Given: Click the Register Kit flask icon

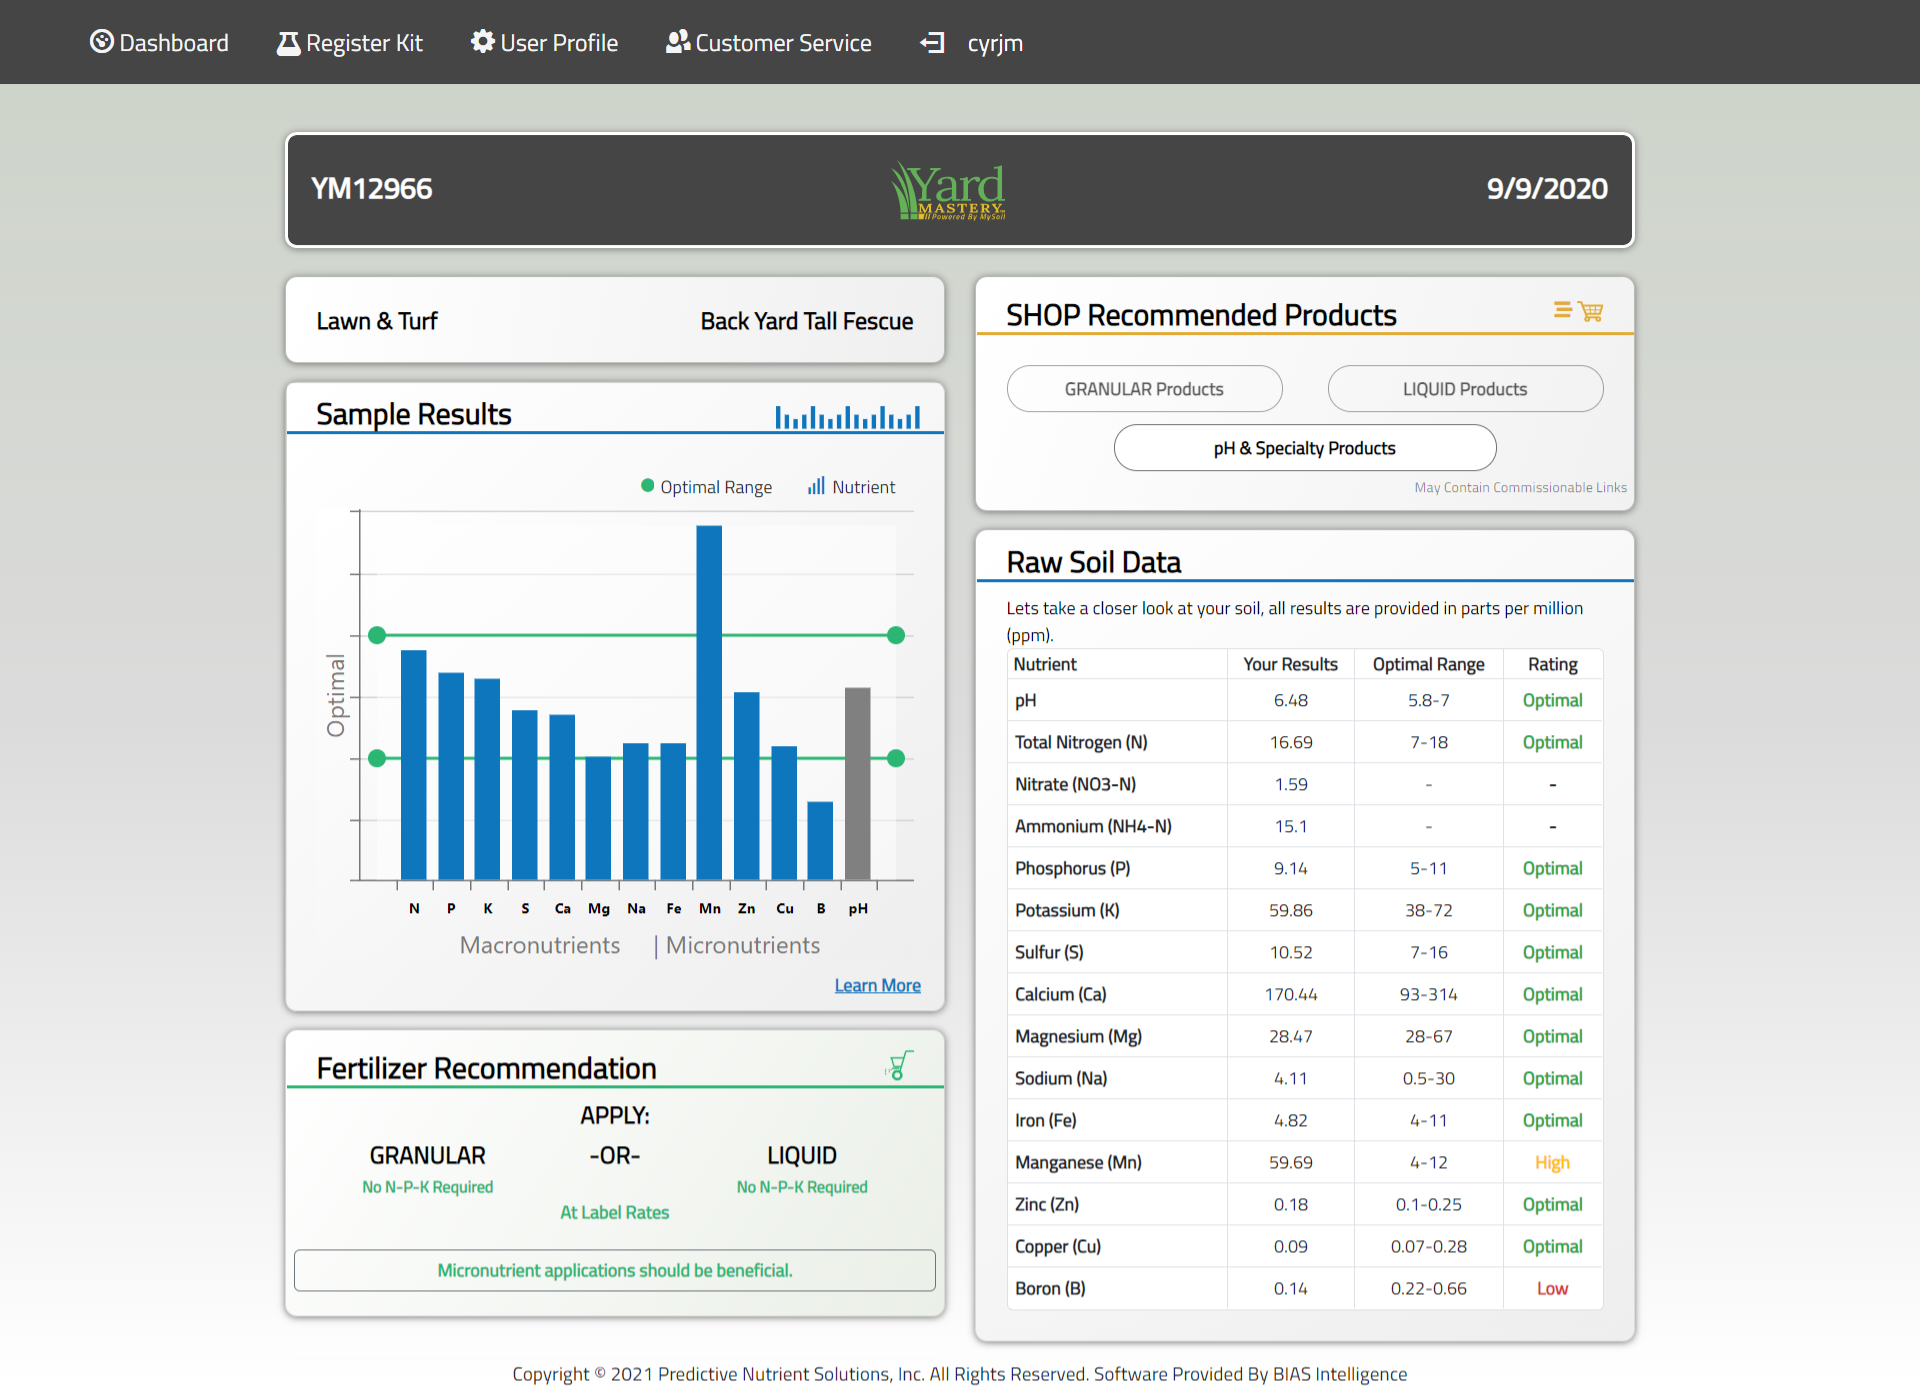Looking at the screenshot, I should [x=288, y=43].
